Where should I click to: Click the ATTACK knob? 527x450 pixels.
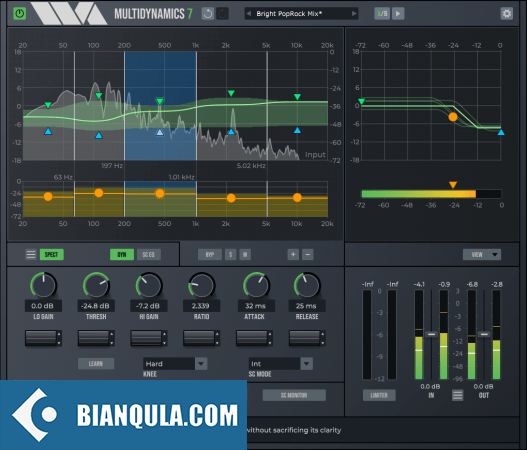[x=256, y=285]
